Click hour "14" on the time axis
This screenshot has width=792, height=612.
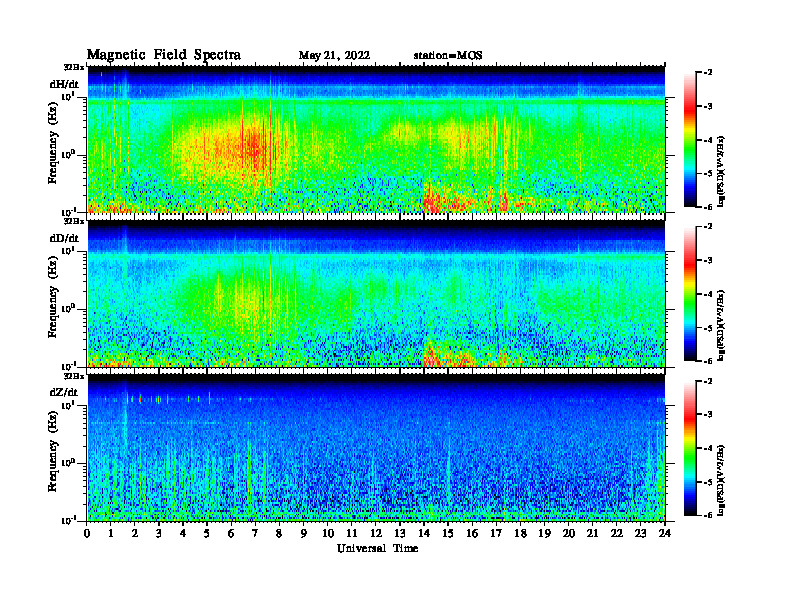pos(424,534)
